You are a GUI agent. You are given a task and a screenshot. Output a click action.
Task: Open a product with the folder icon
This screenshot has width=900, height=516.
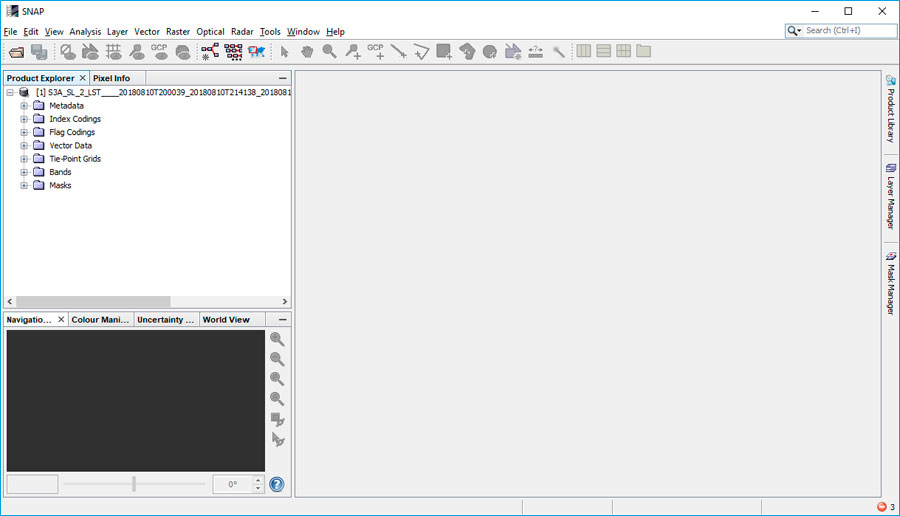(17, 52)
